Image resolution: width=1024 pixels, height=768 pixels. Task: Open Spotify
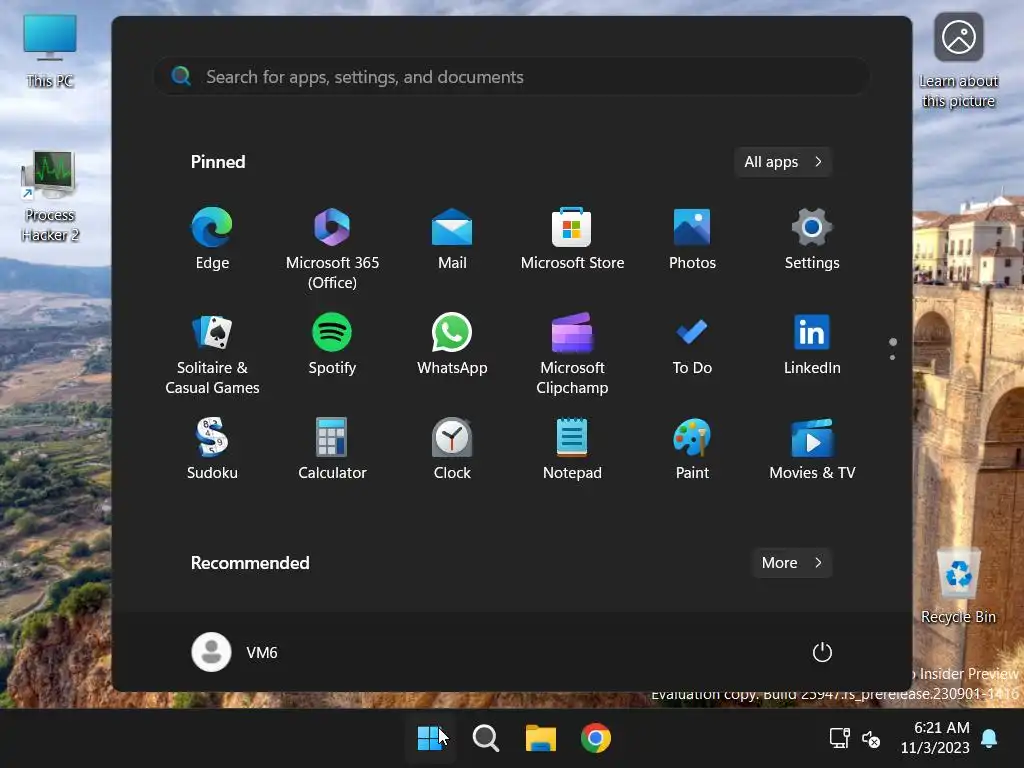click(332, 345)
